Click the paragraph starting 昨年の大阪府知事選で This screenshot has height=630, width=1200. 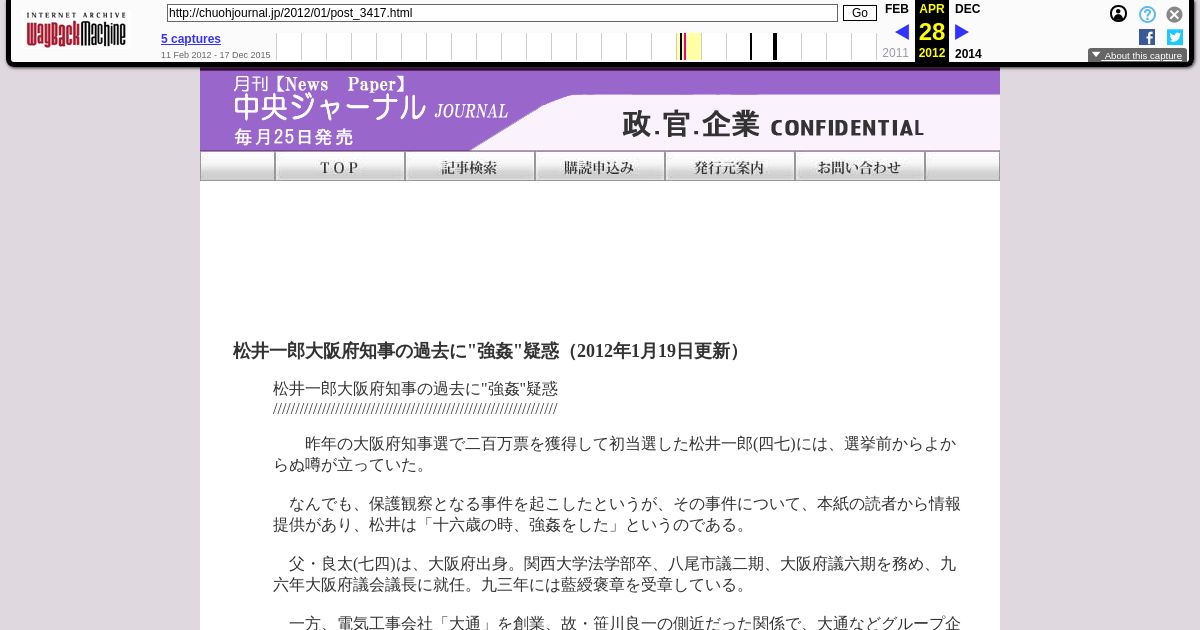pos(615,454)
